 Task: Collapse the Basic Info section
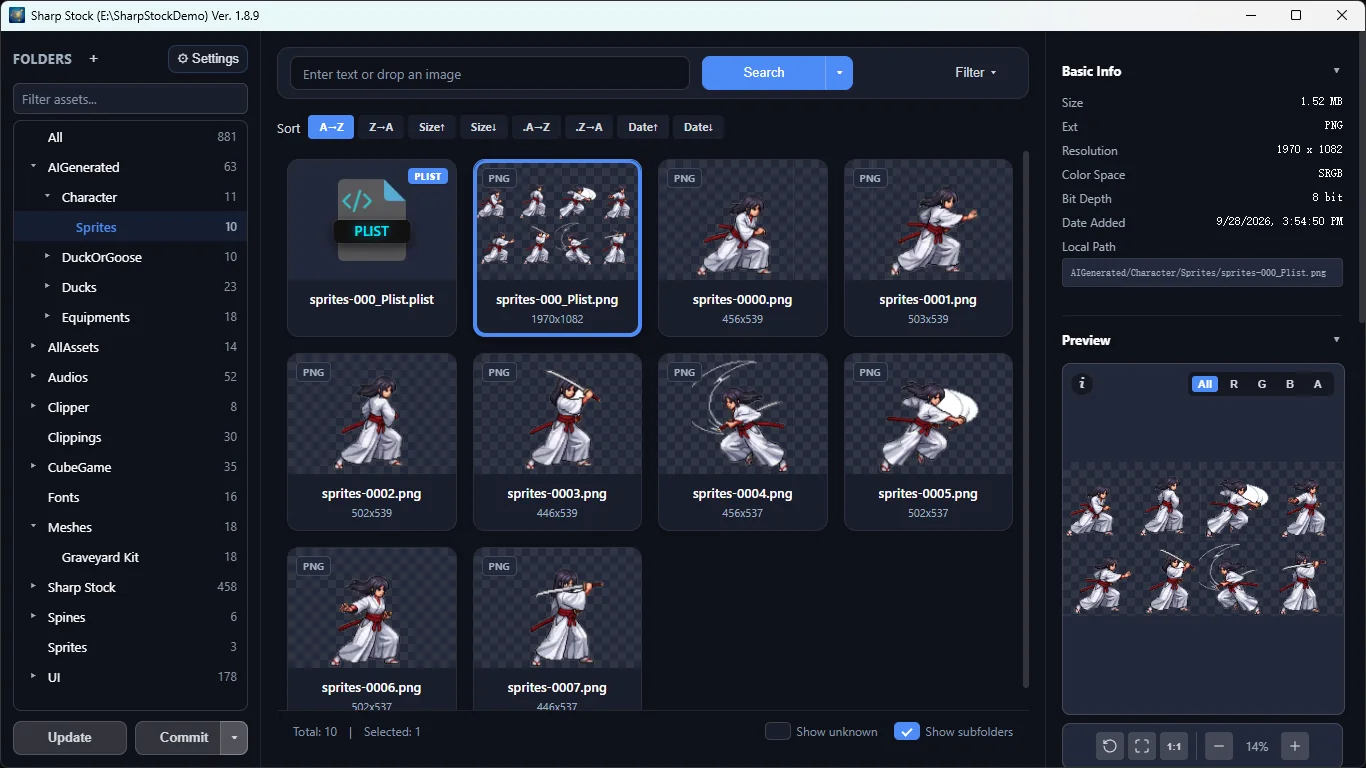click(1337, 71)
